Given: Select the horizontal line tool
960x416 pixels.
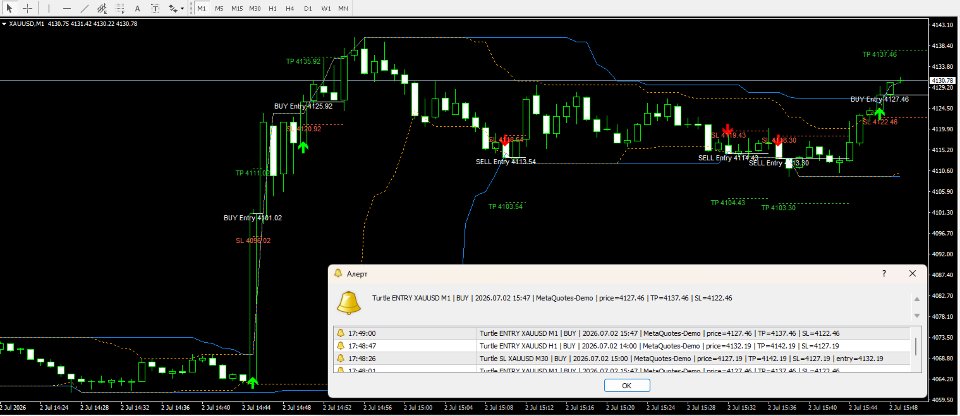Looking at the screenshot, I should coord(67,9).
